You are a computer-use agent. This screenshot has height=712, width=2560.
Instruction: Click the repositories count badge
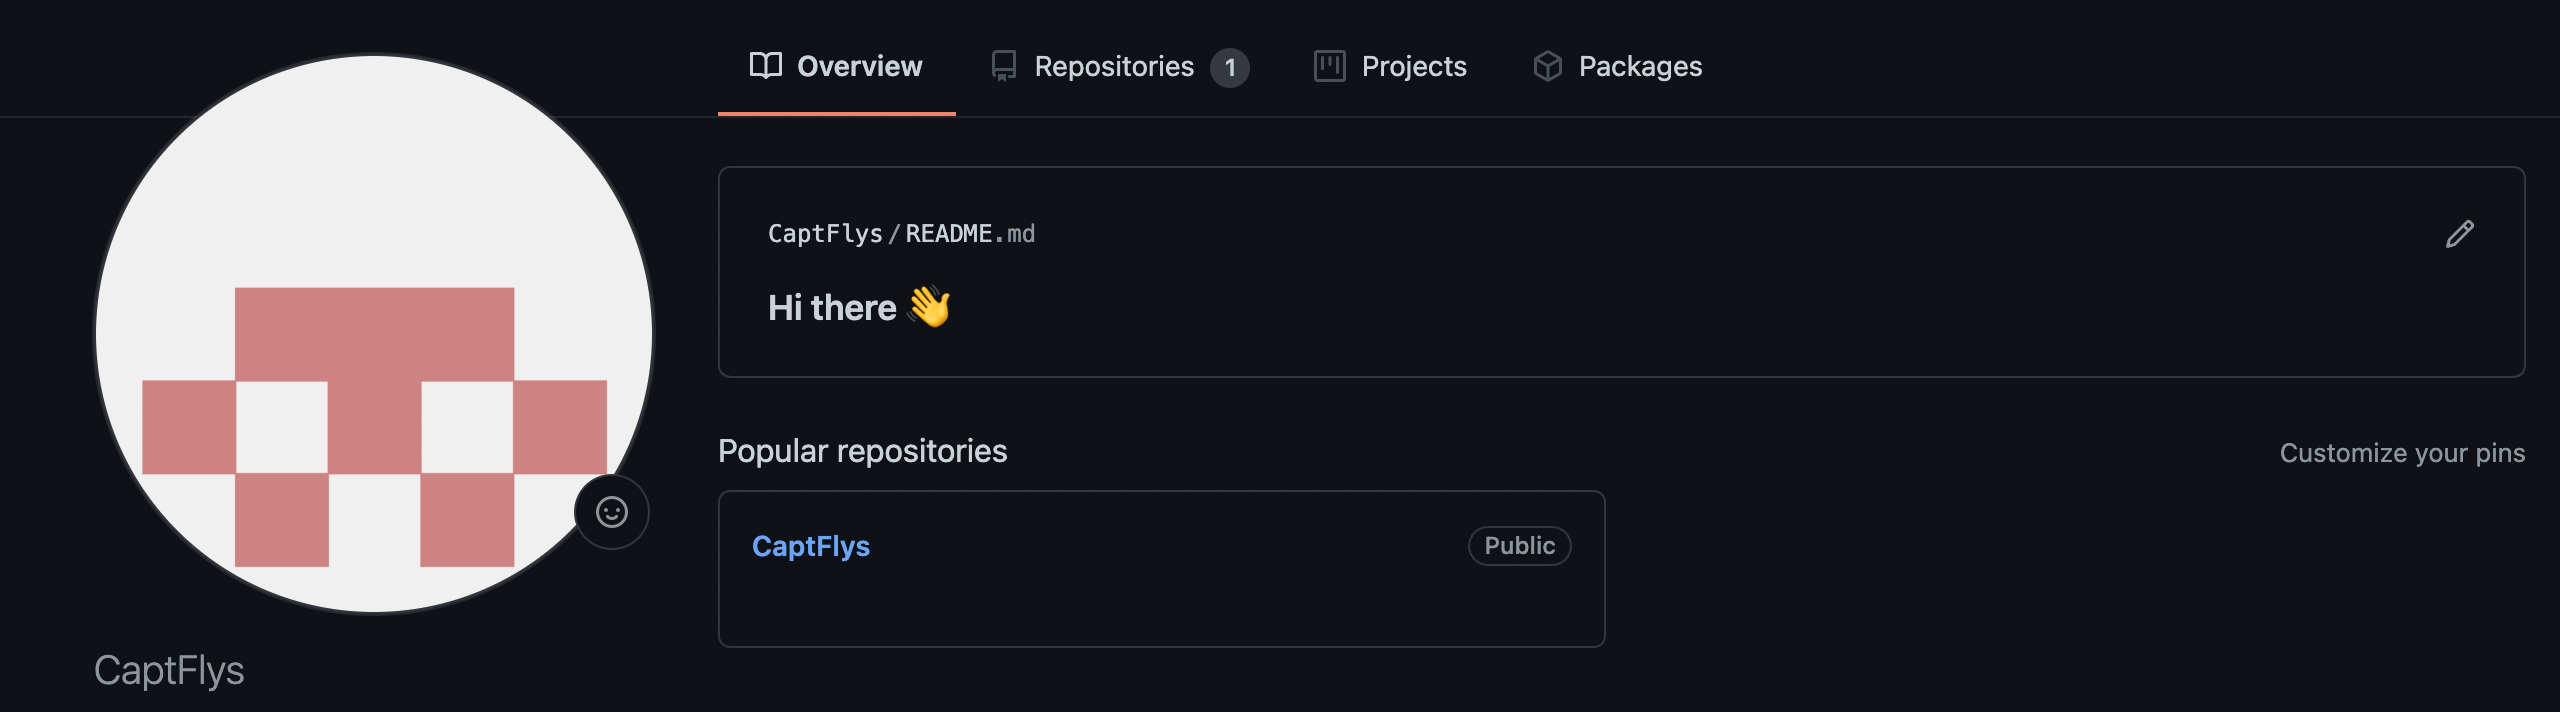point(1230,68)
